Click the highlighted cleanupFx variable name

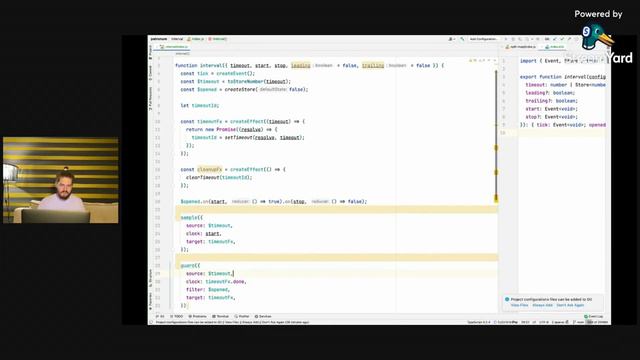click(210, 169)
